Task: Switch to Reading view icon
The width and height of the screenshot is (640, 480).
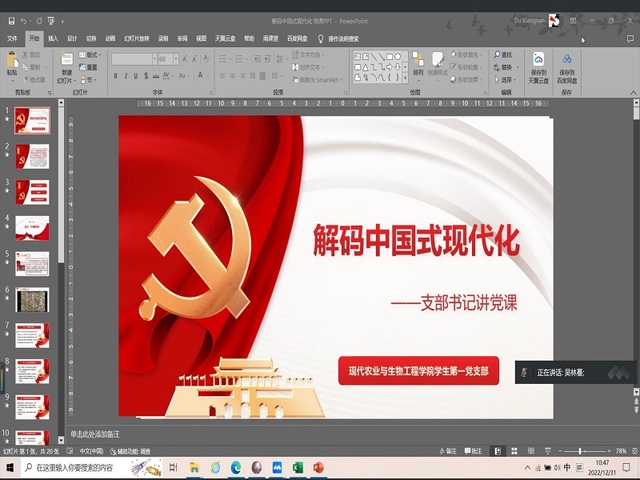Action: click(x=531, y=451)
